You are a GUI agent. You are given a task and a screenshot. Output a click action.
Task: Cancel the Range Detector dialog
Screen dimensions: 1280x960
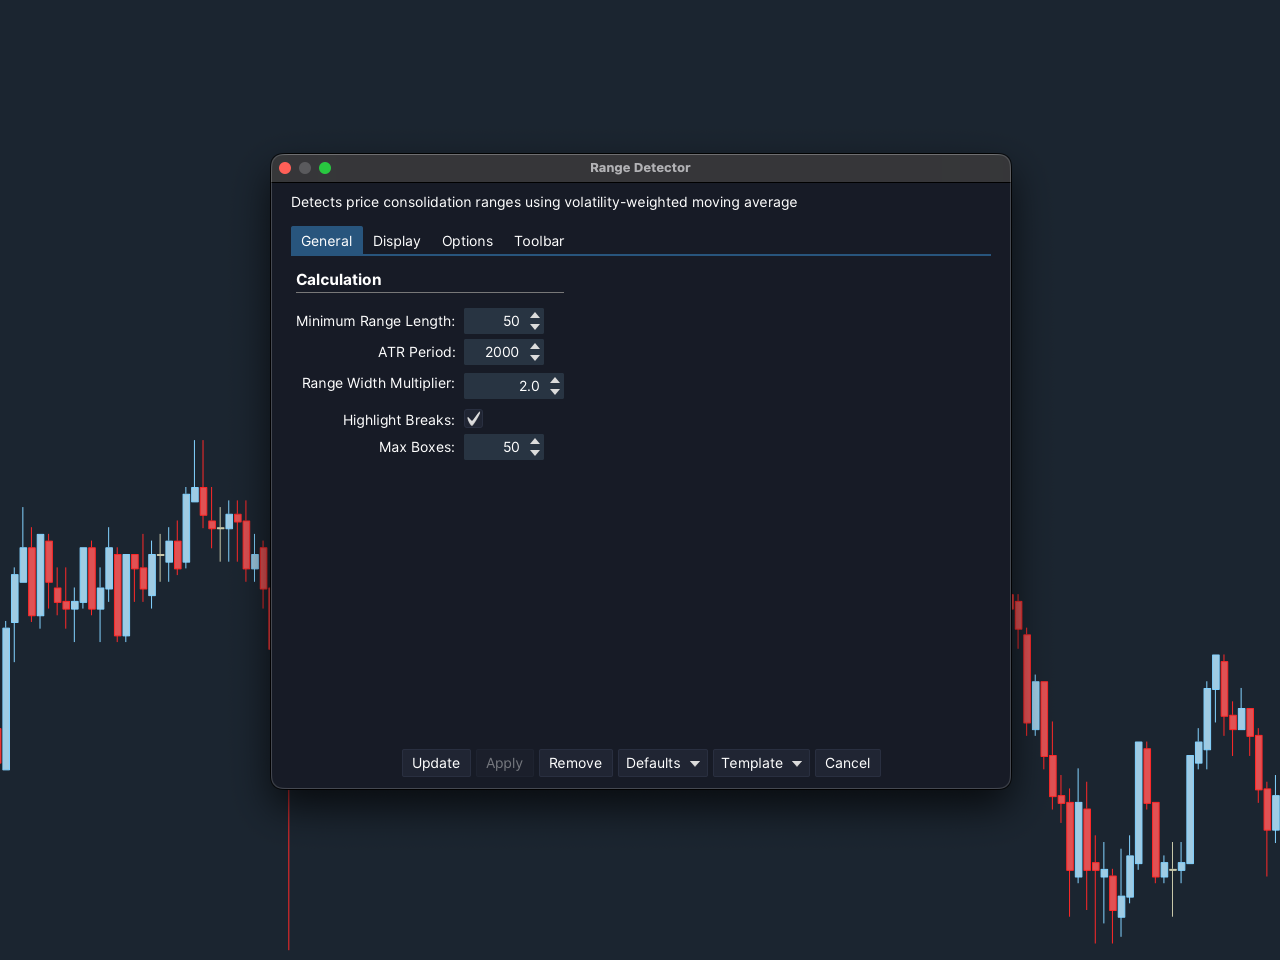point(847,763)
